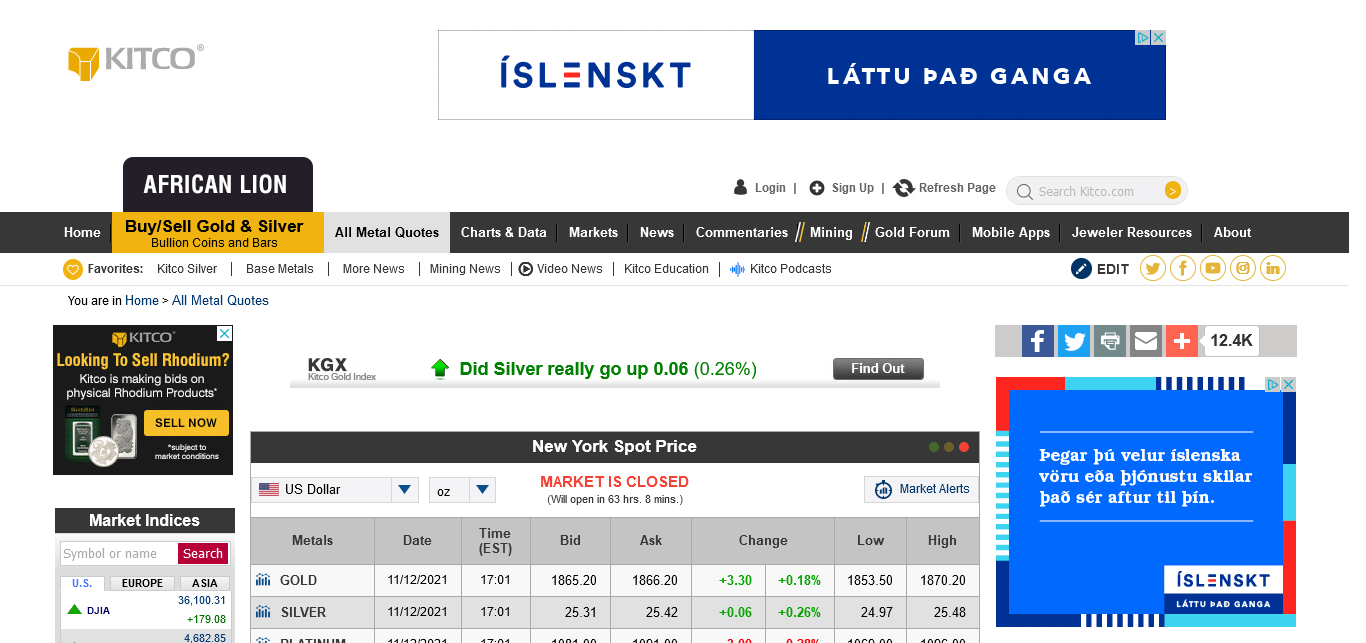Share page on Facebook share button
Screen dimensions: 1366x643
click(1038, 341)
